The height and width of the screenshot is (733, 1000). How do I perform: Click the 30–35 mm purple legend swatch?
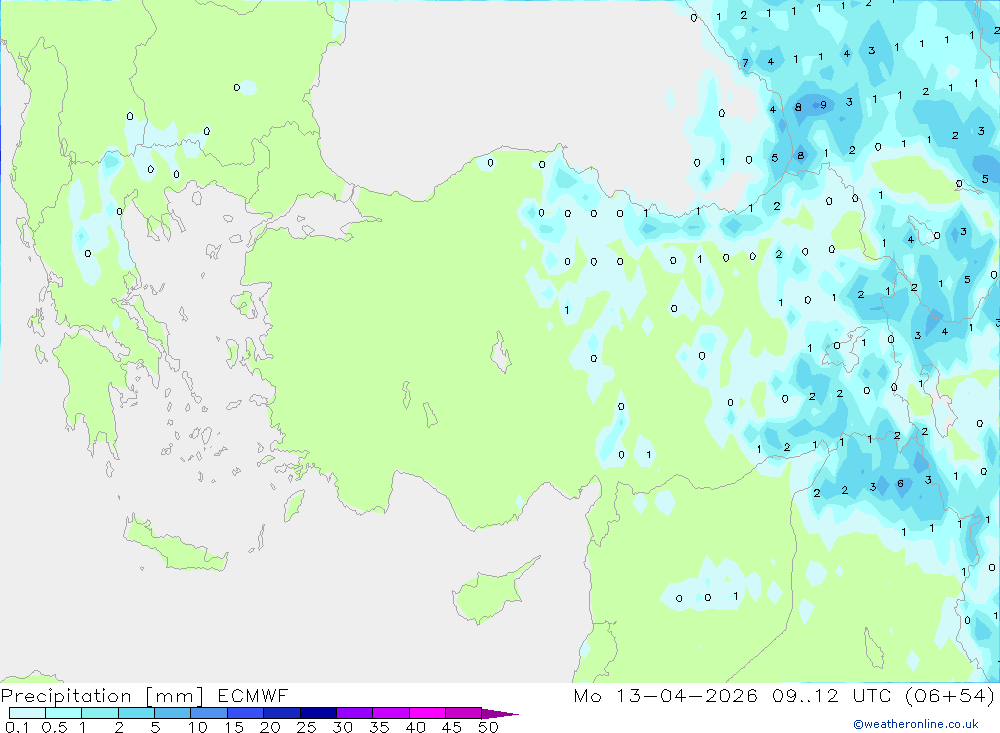pyautogui.click(x=355, y=713)
